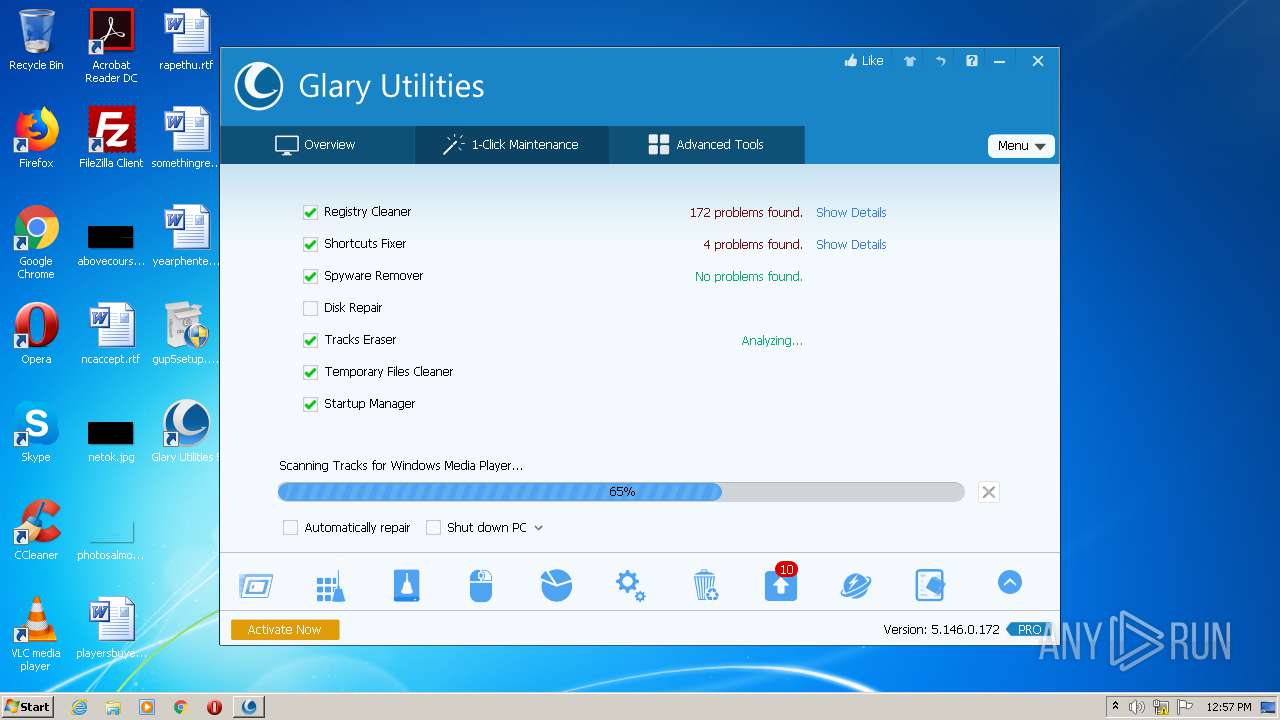Collapse the bottom toolbar with up-arrow circle
This screenshot has height=720, width=1280.
point(1010,582)
